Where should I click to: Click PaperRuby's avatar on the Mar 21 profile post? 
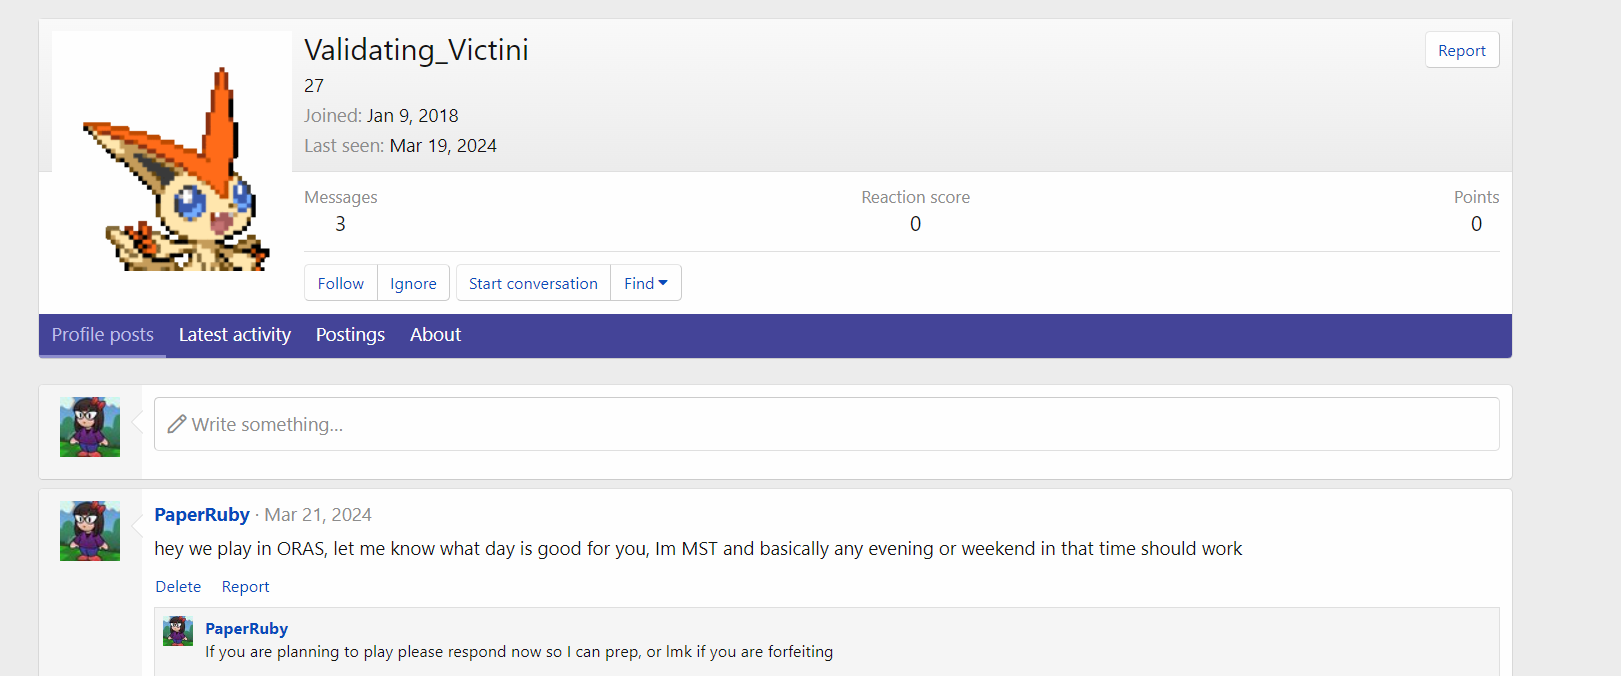[x=90, y=531]
